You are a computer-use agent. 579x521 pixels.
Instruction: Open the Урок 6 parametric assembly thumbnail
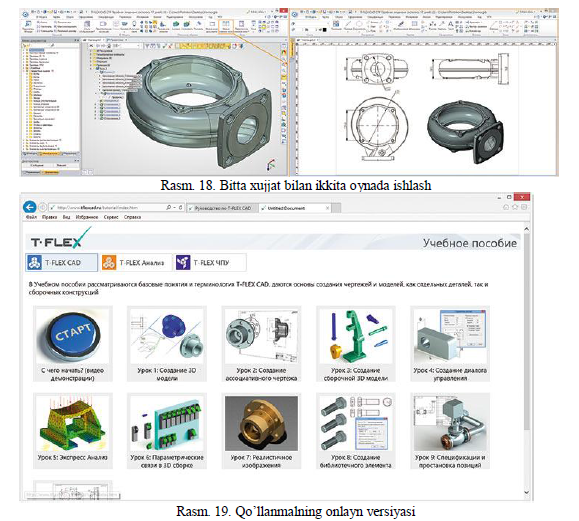point(167,423)
